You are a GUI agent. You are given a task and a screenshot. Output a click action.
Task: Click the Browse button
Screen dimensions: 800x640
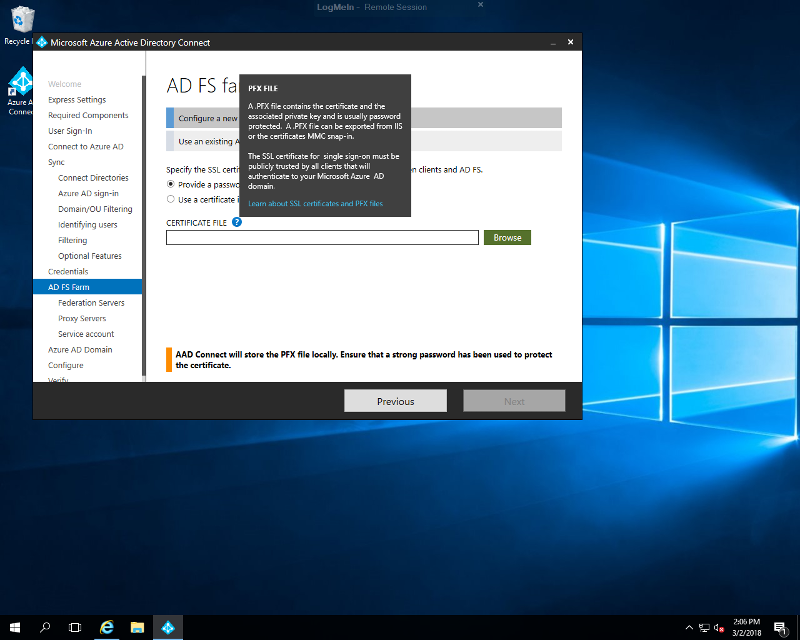507,237
